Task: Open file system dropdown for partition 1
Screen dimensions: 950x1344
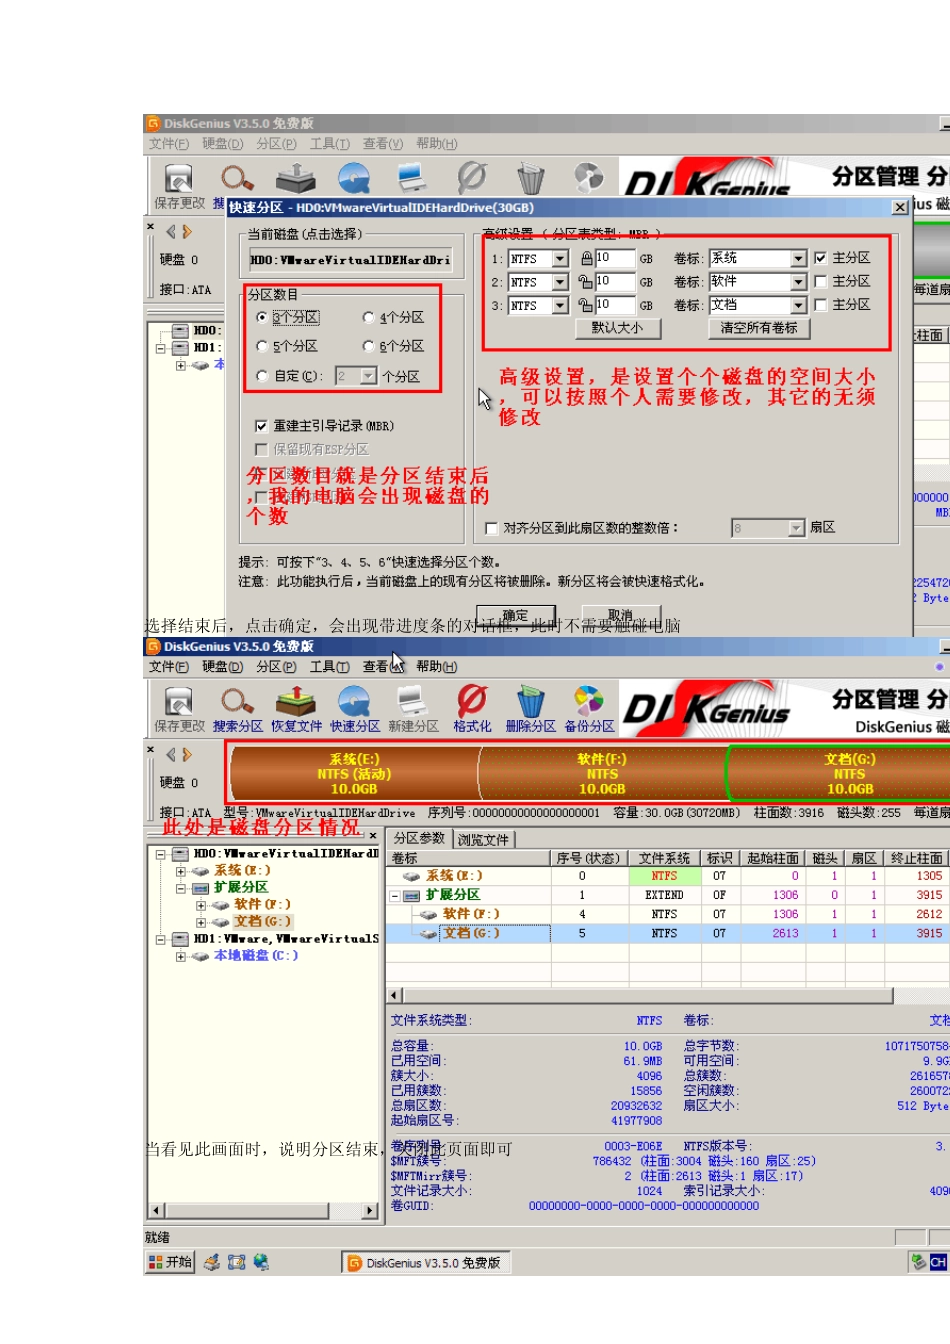Action: [560, 259]
